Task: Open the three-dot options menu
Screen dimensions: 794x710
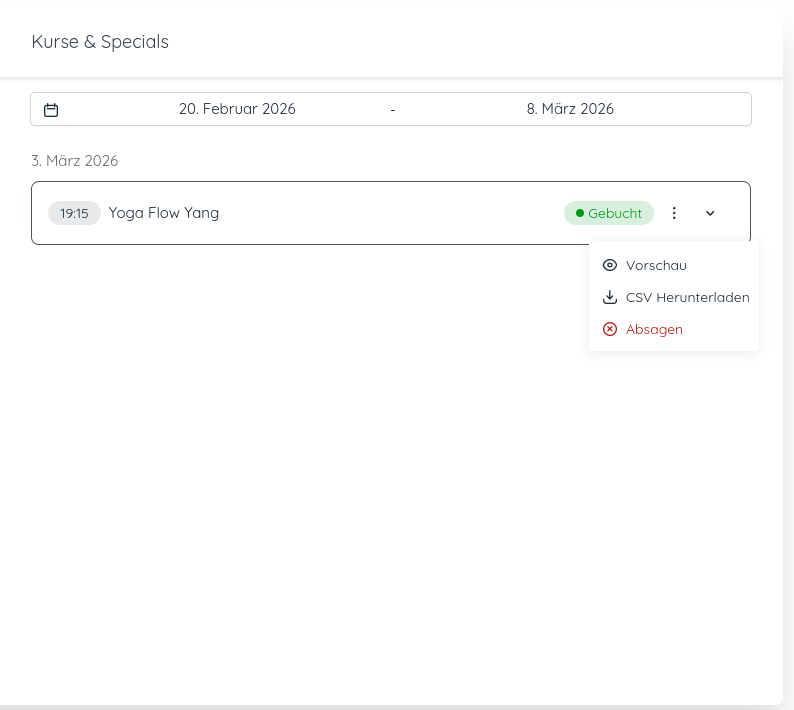Action: (674, 213)
